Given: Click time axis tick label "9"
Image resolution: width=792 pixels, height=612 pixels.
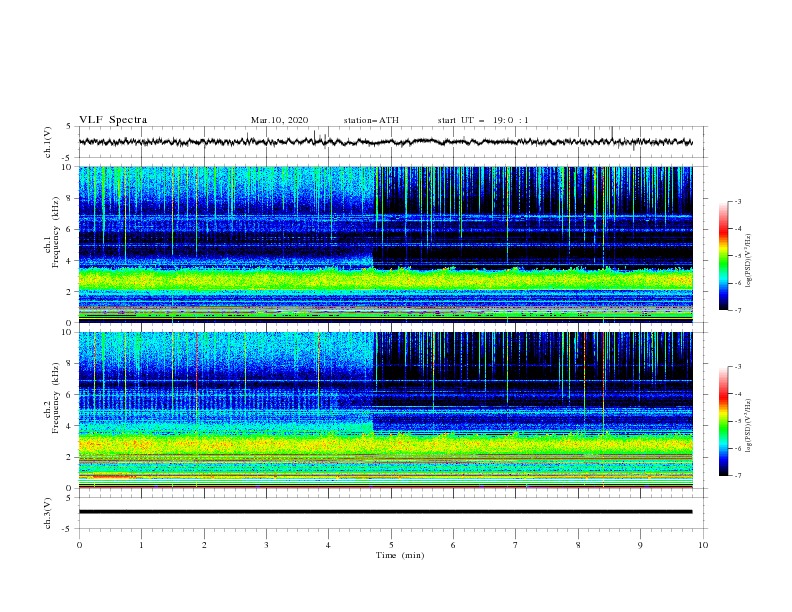Looking at the screenshot, I should click(x=640, y=545).
